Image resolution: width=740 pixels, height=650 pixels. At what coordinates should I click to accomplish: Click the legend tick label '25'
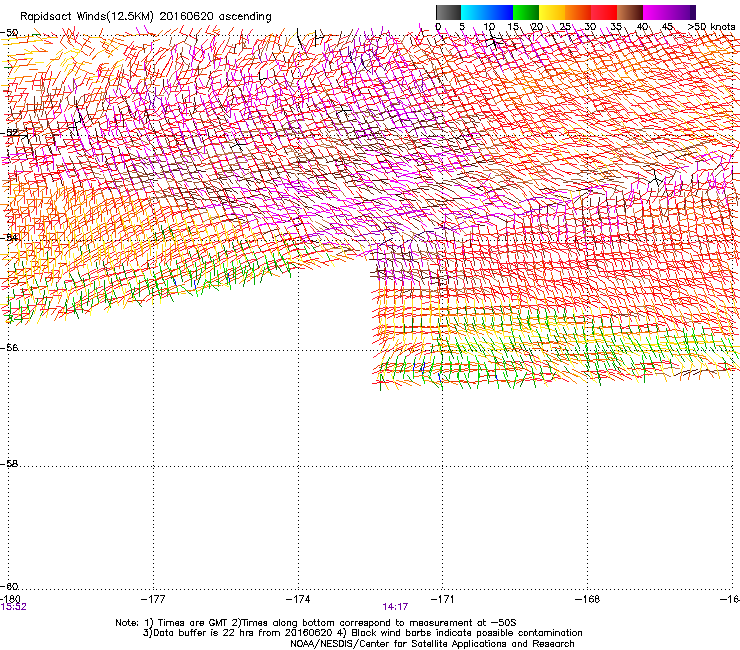pyautogui.click(x=565, y=26)
